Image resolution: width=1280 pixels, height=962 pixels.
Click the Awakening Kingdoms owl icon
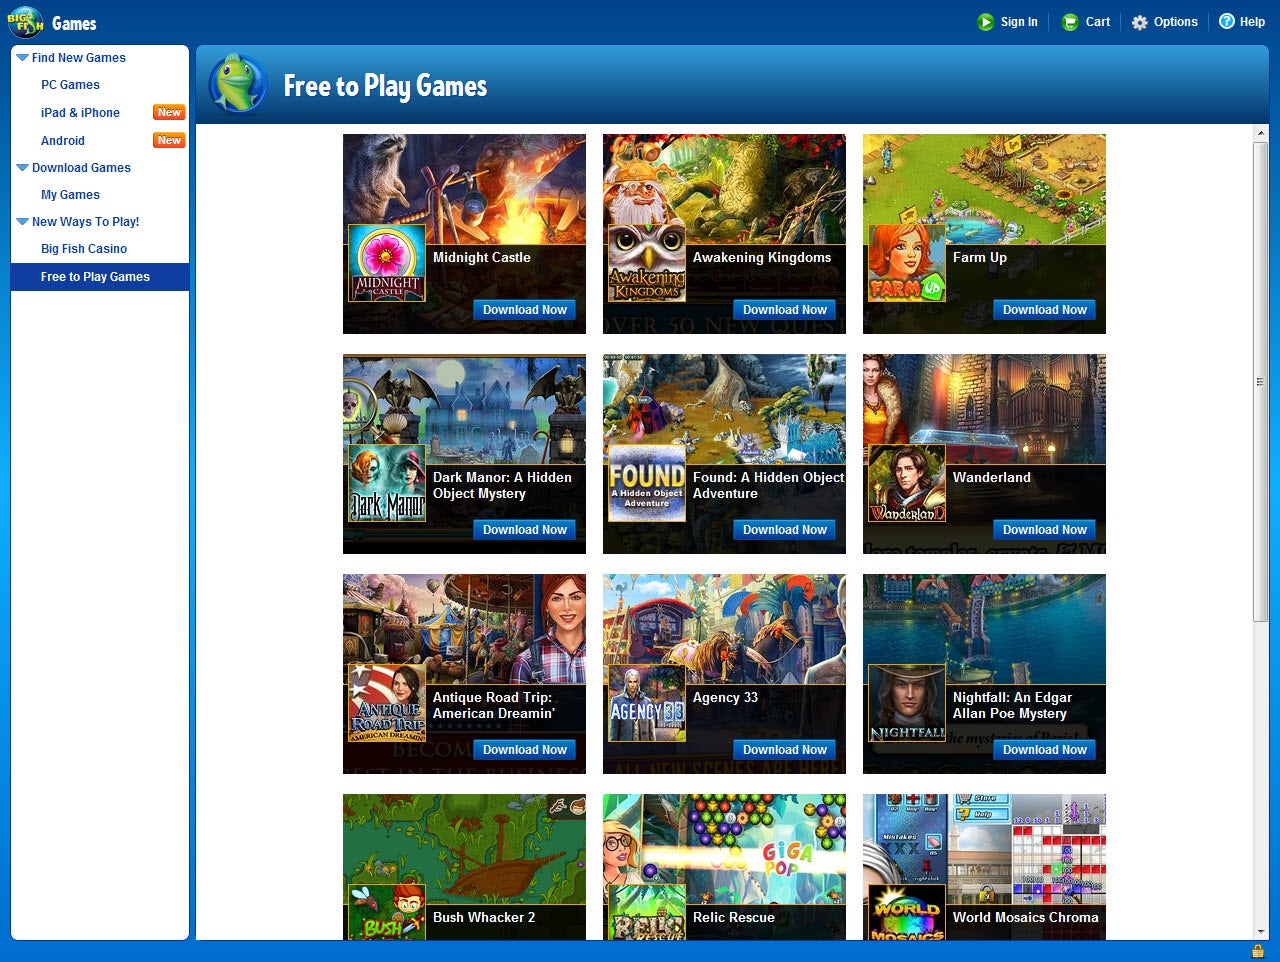(x=647, y=263)
